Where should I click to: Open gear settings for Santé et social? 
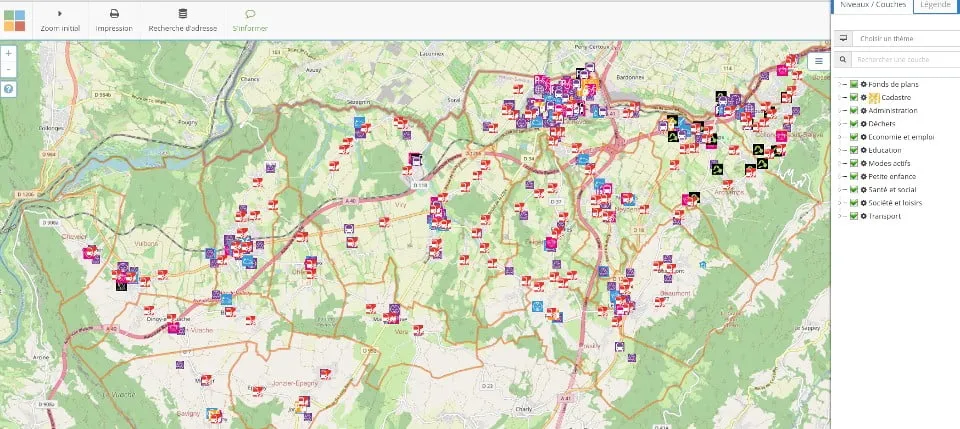[863, 190]
